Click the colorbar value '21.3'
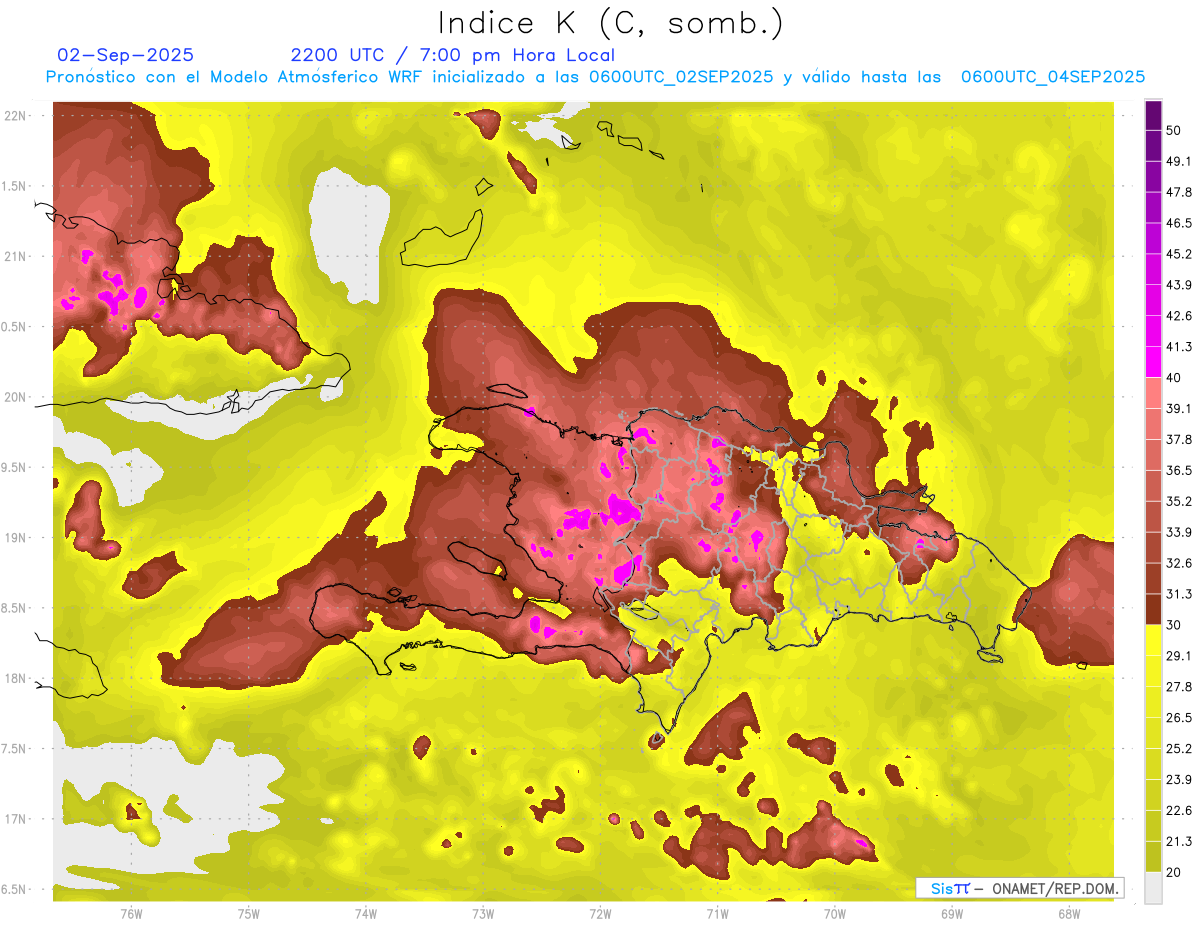Image resolution: width=1200 pixels, height=927 pixels. (x=1178, y=841)
